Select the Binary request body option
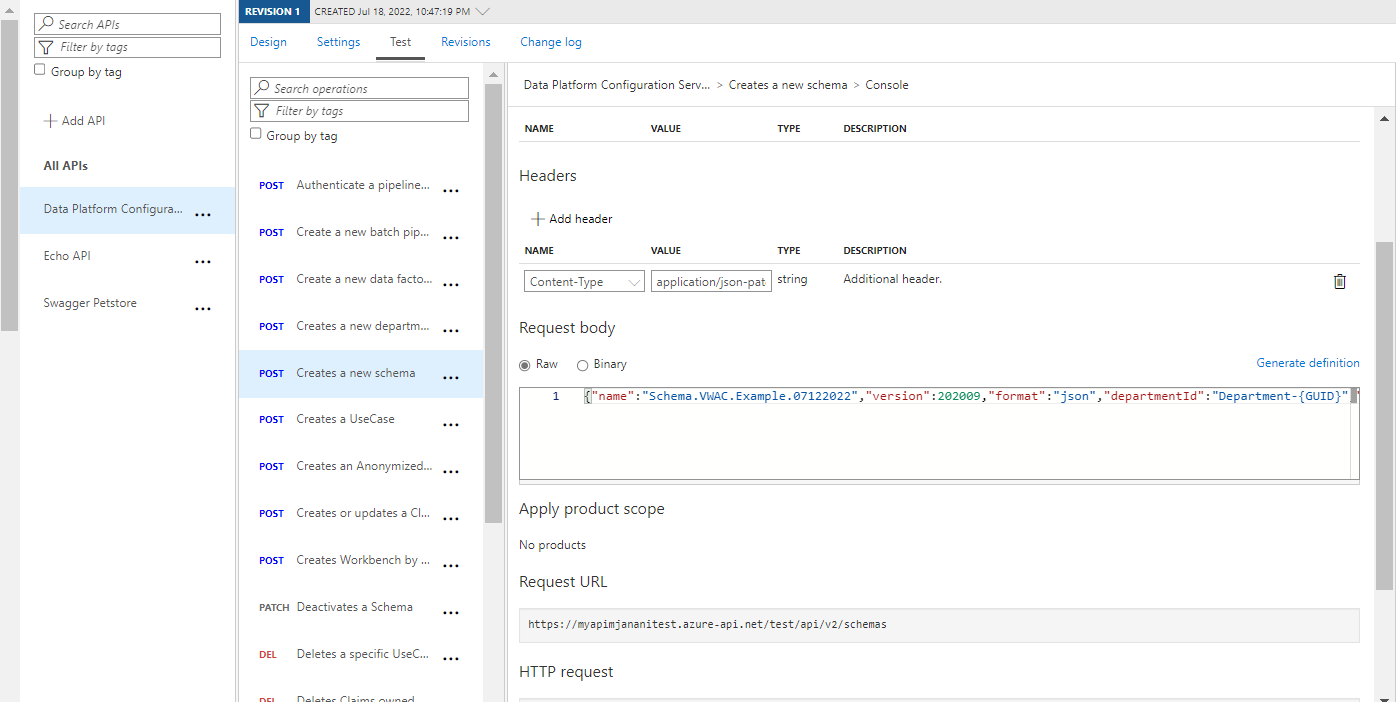Viewport: 1396px width, 702px height. [582, 365]
